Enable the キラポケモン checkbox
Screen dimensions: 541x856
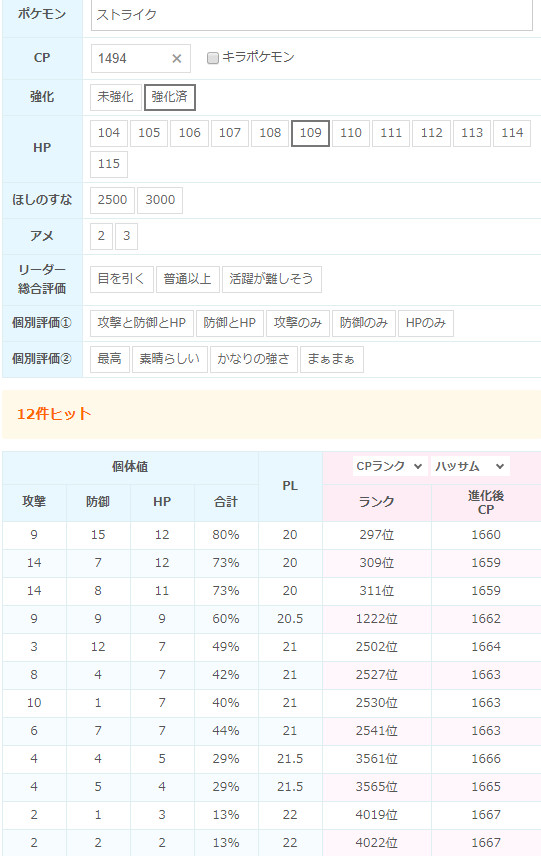pyautogui.click(x=213, y=57)
